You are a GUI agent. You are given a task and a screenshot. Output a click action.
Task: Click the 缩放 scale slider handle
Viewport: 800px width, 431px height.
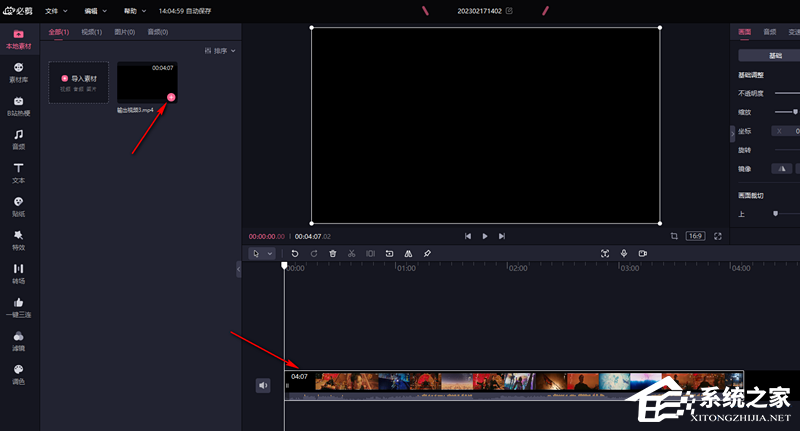click(x=795, y=112)
